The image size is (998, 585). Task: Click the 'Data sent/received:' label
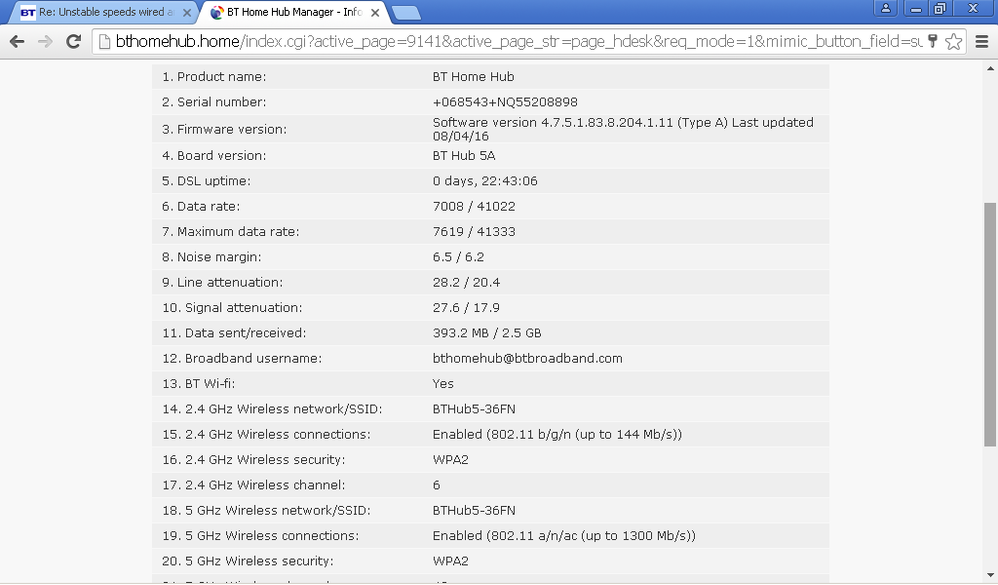(245, 333)
